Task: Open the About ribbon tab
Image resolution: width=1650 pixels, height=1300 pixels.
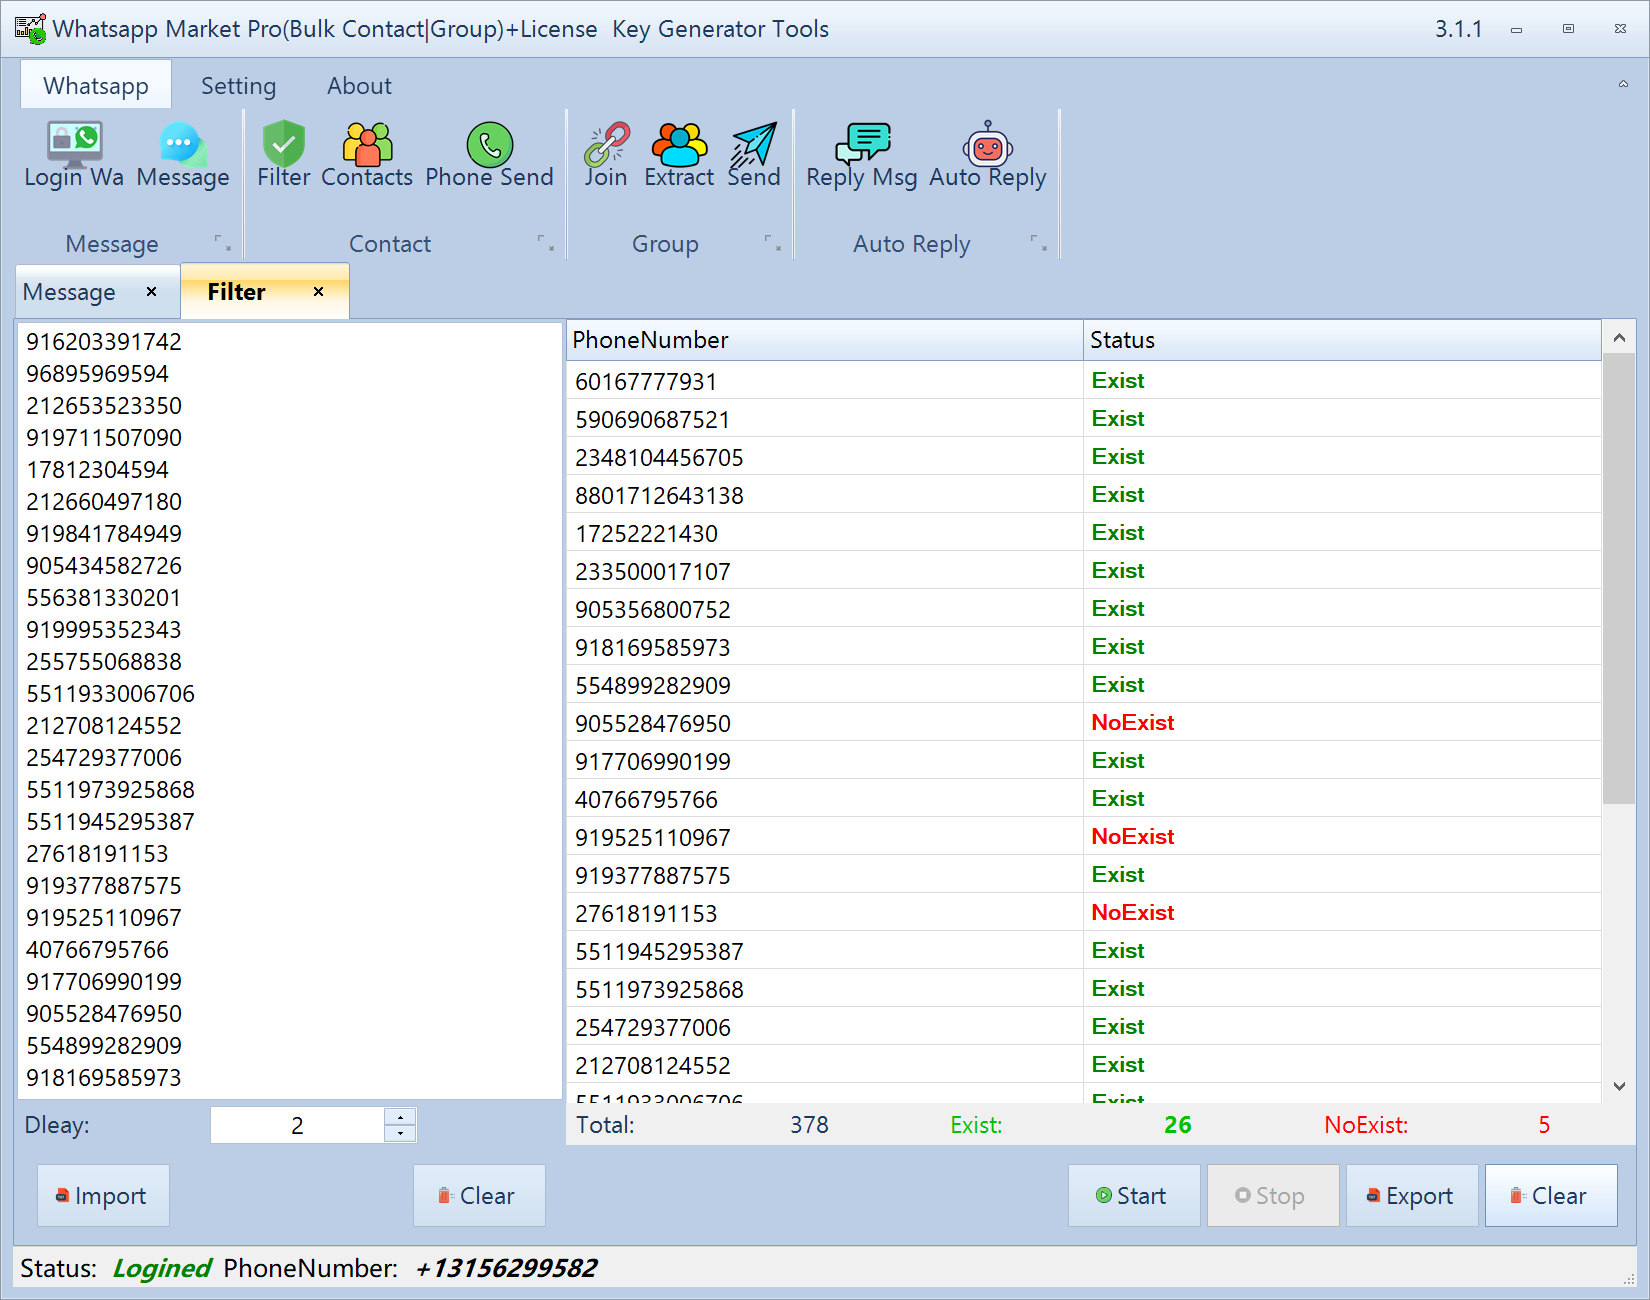Action: (x=359, y=86)
